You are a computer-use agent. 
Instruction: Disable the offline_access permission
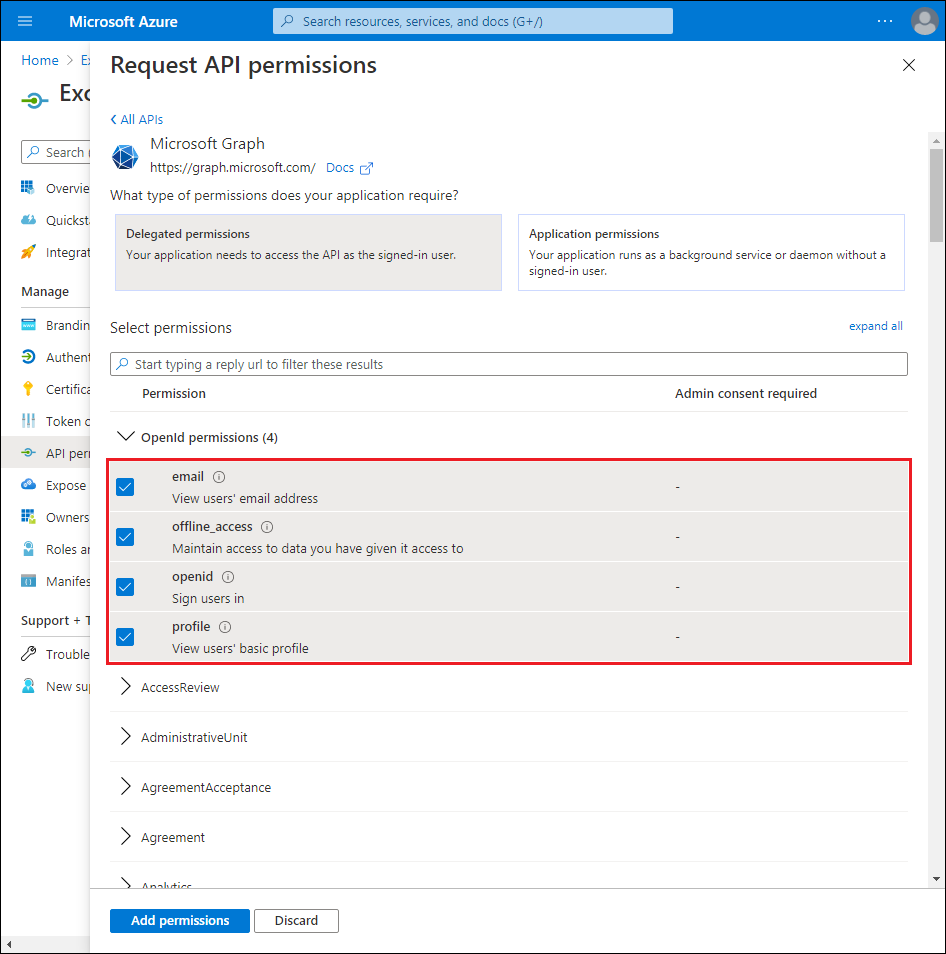125,537
